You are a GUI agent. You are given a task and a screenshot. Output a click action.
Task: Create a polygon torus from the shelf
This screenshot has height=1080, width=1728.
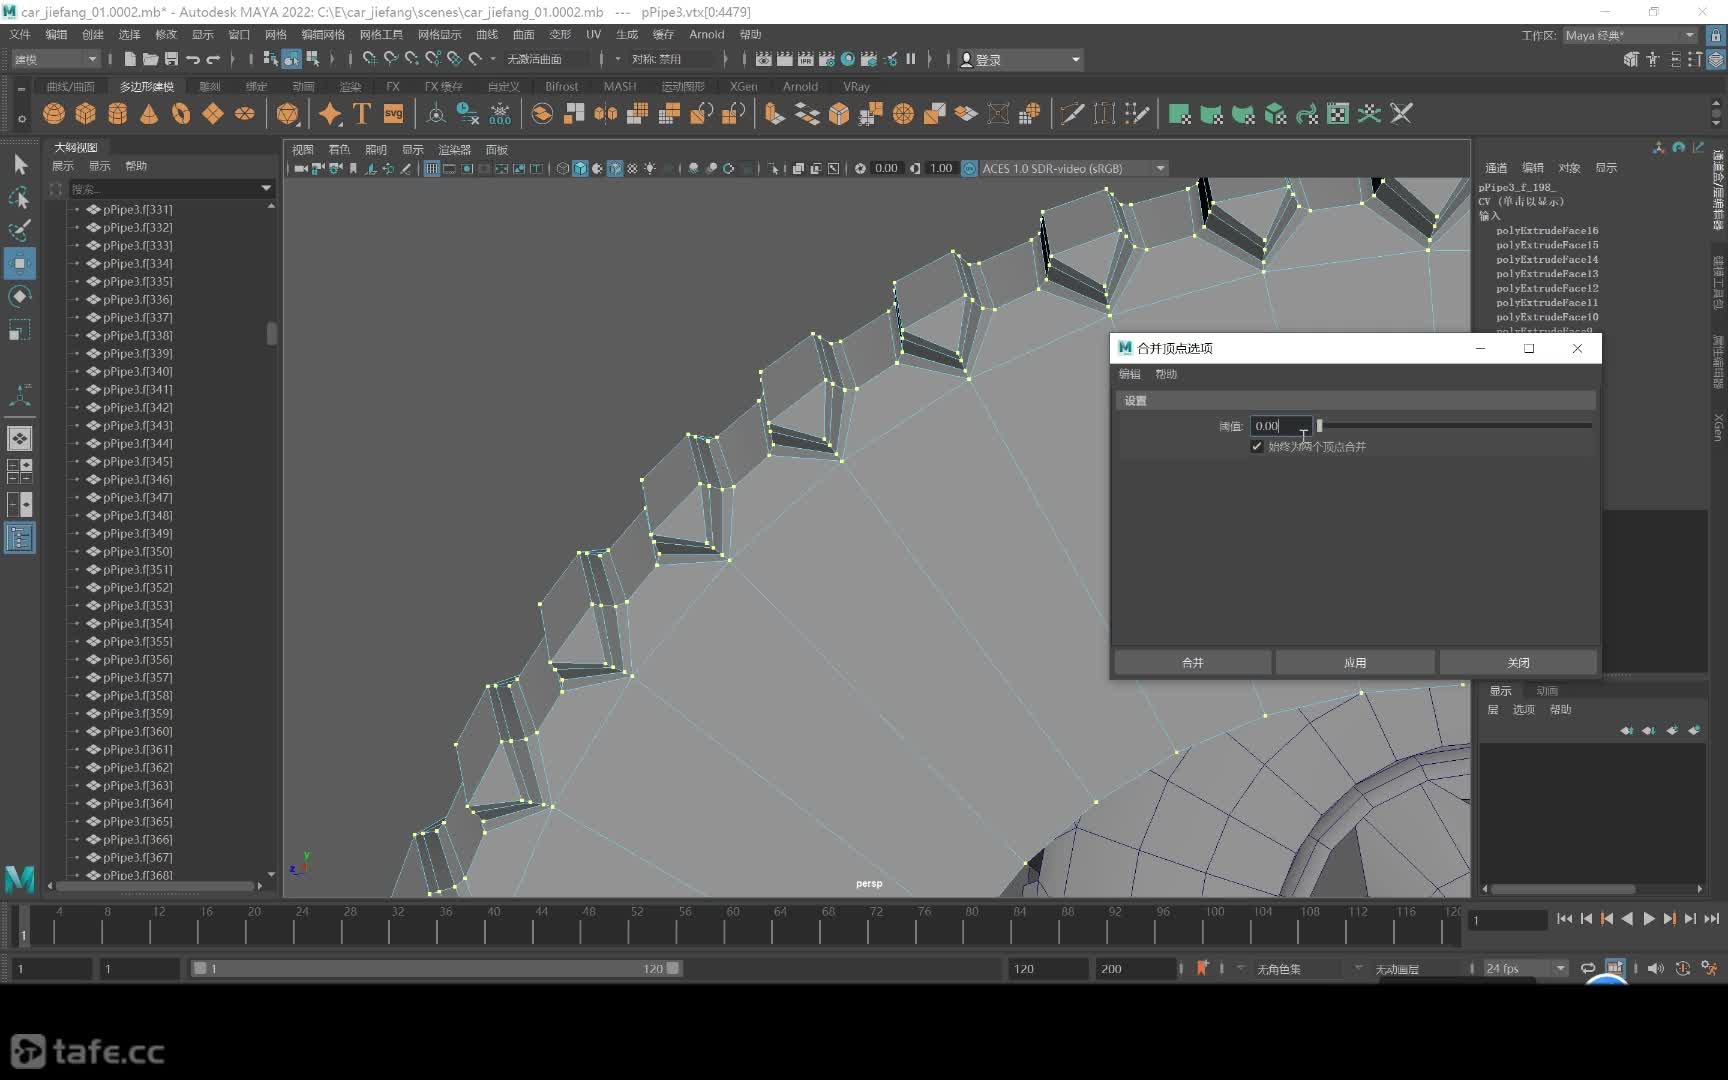click(x=181, y=114)
